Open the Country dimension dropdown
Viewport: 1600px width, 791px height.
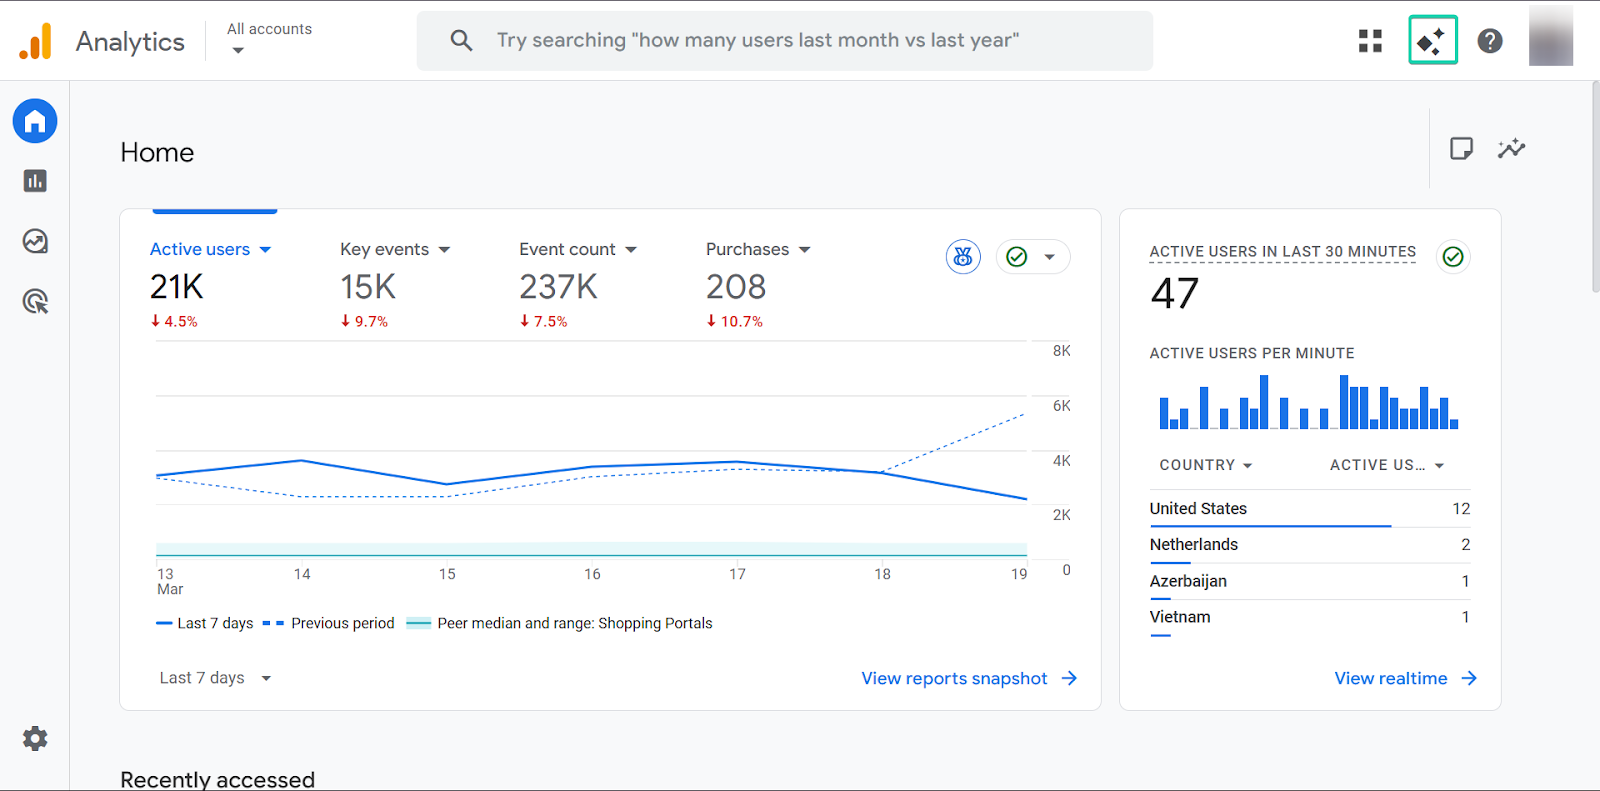1206,465
